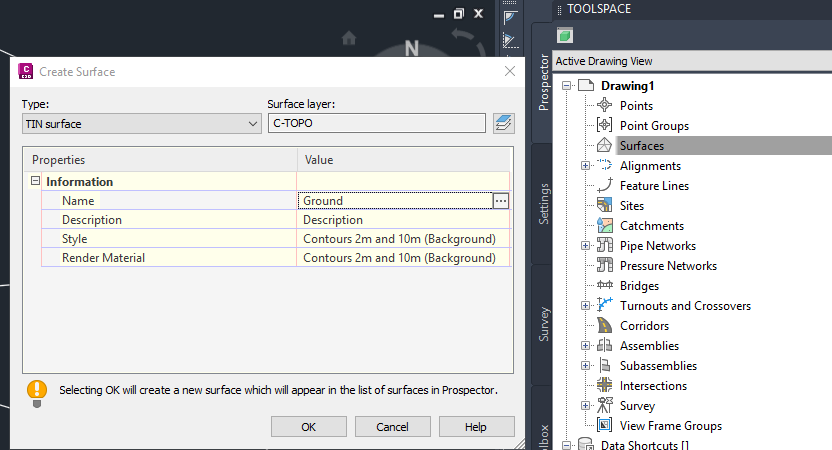Click the Style value Contours 2m and 10m
The image size is (832, 450).
[403, 239]
